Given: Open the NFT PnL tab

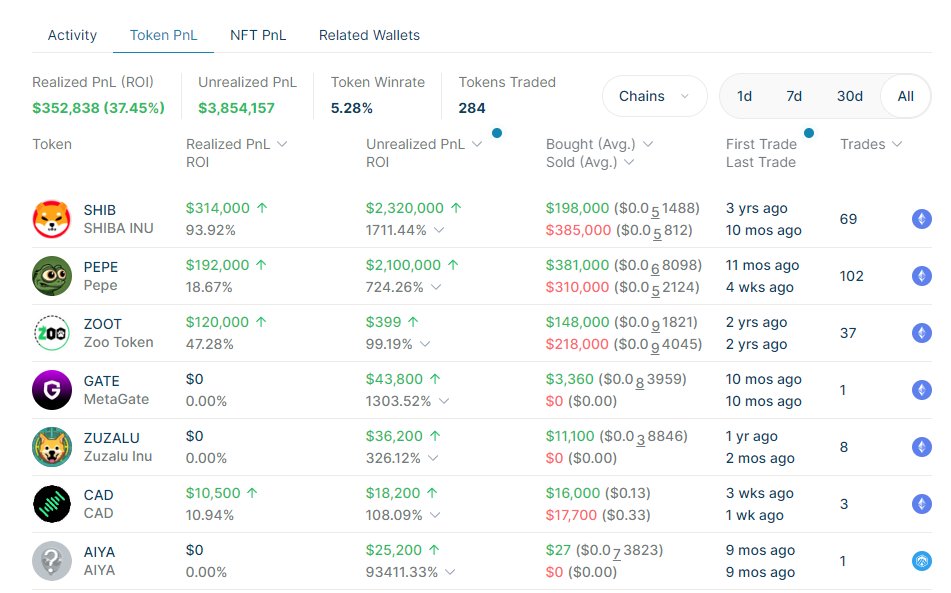Looking at the screenshot, I should coord(258,35).
